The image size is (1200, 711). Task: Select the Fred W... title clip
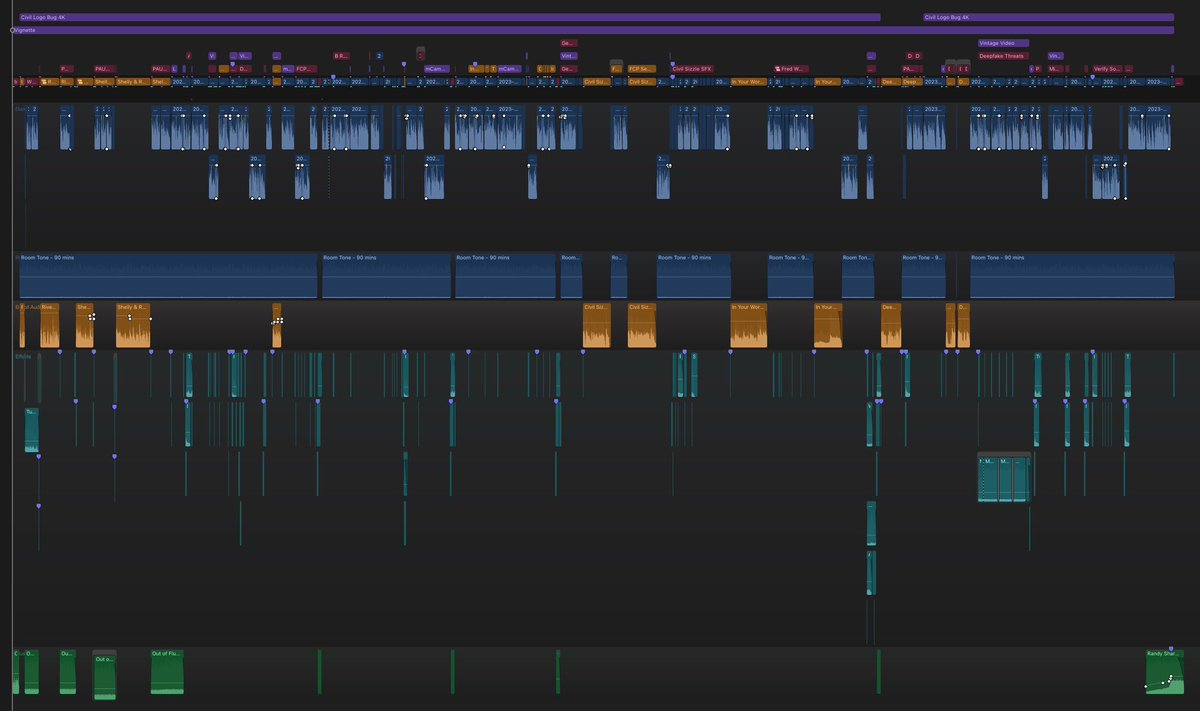pyautogui.click(x=790, y=68)
